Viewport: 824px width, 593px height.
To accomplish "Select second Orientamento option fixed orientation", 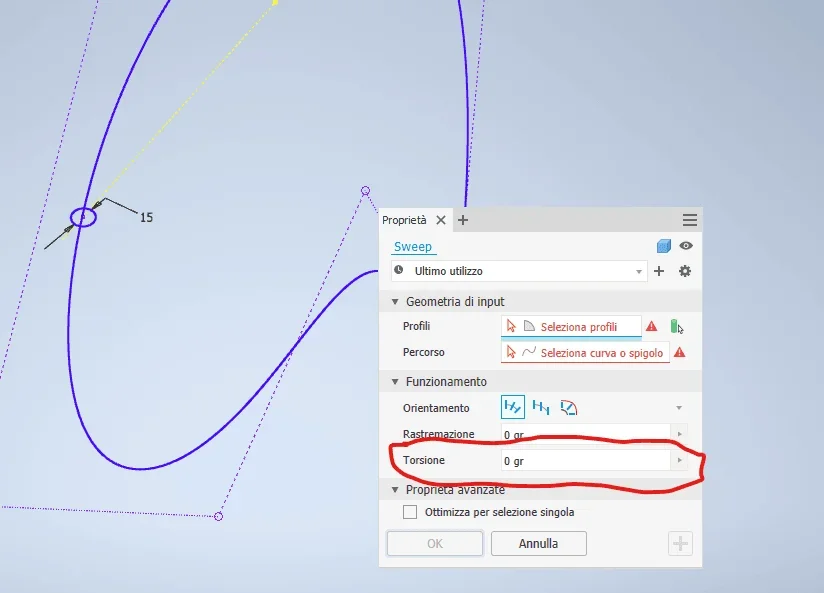I will [x=541, y=407].
